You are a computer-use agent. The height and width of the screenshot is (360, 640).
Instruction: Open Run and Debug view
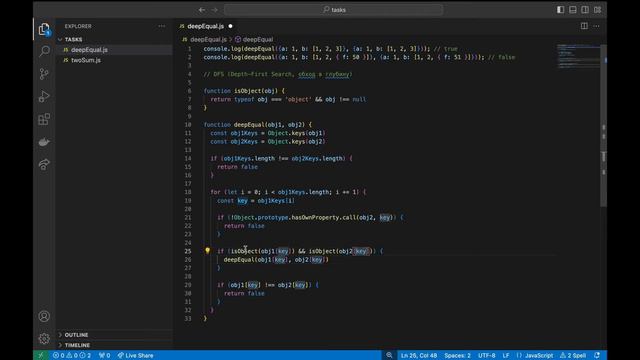click(x=44, y=96)
